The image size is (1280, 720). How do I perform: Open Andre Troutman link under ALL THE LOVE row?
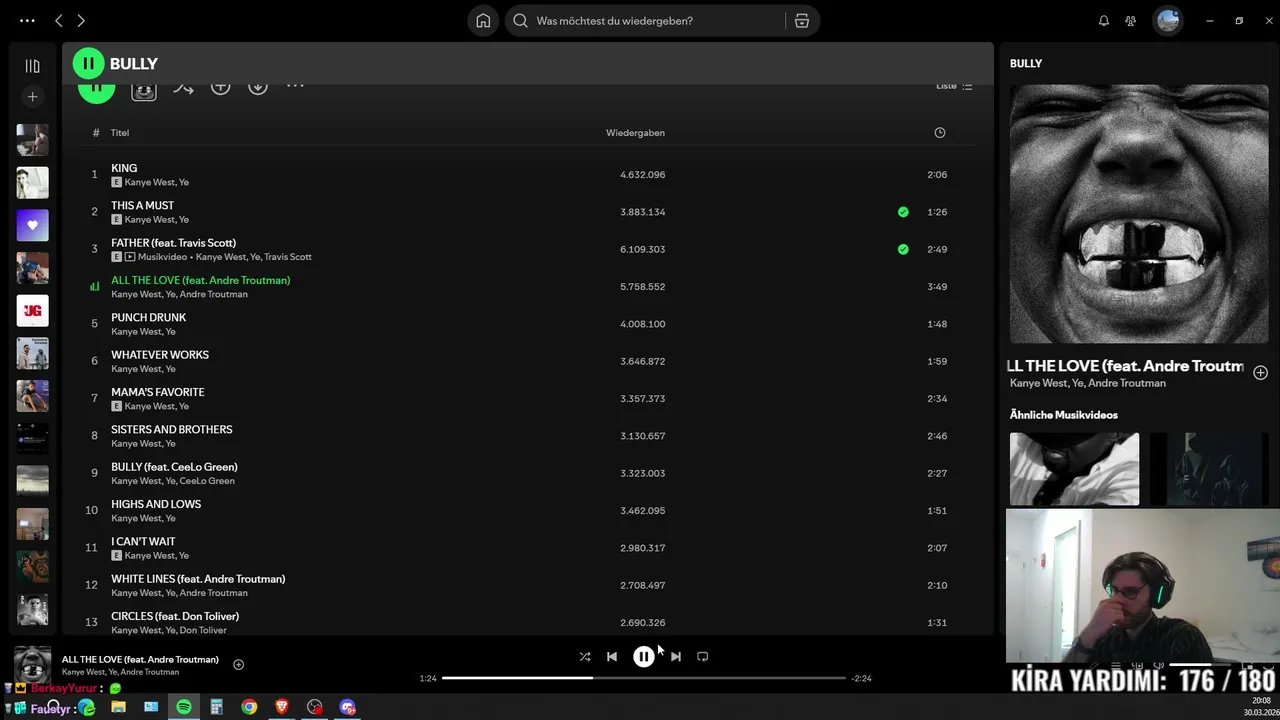pyautogui.click(x=213, y=294)
